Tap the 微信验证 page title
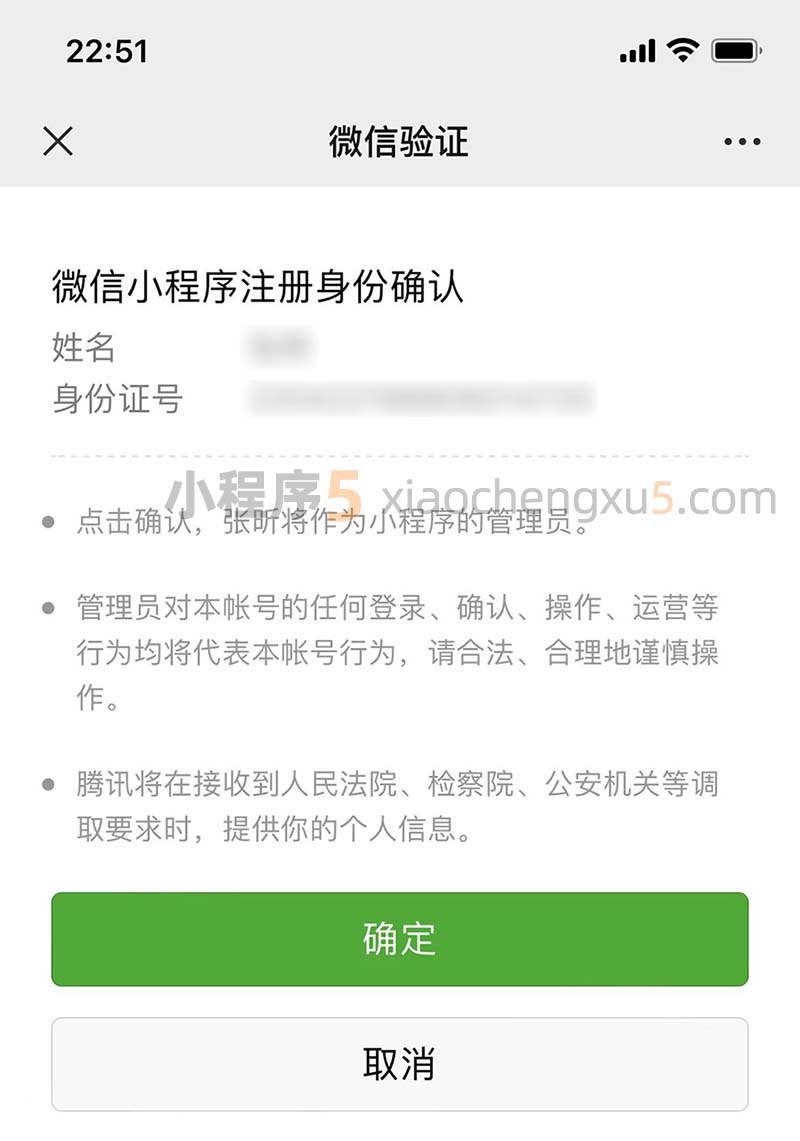The height and width of the screenshot is (1141, 800). (398, 141)
